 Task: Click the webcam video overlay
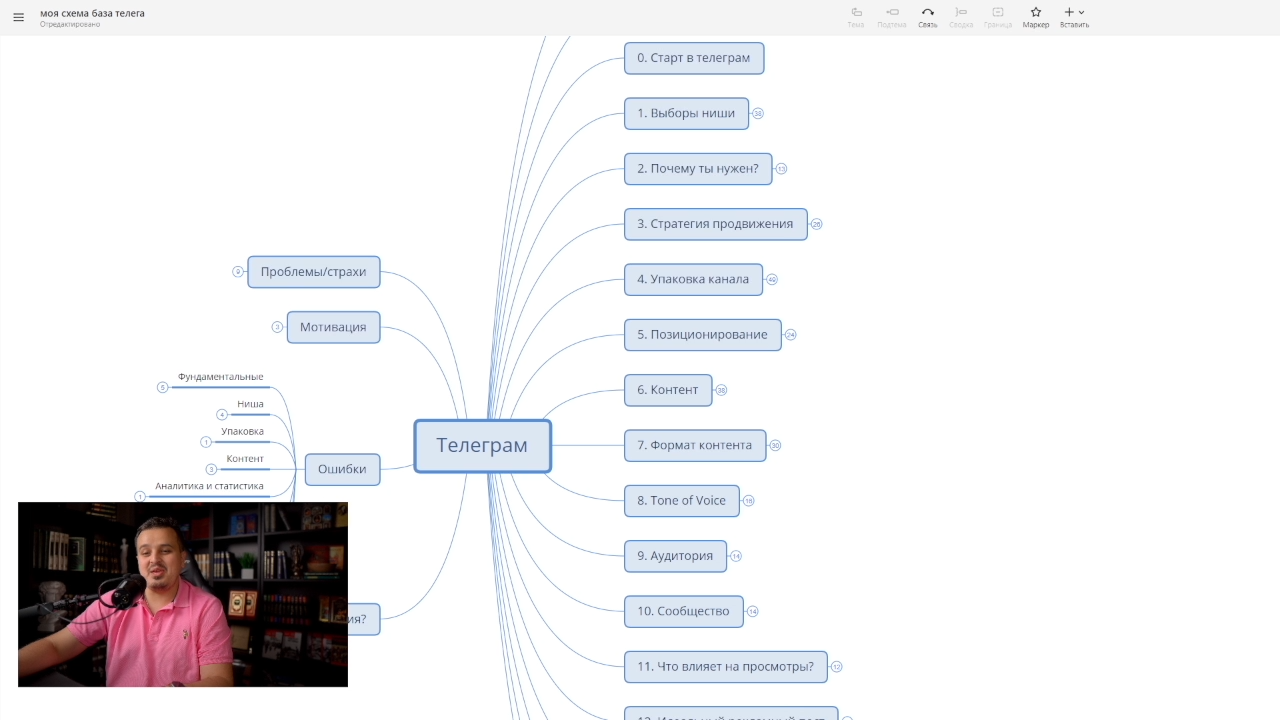click(x=183, y=594)
